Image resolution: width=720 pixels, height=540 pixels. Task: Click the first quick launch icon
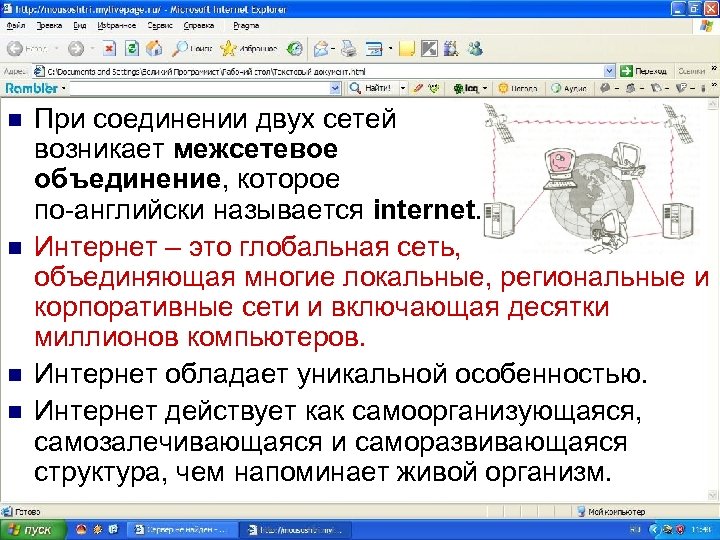[x=81, y=529]
